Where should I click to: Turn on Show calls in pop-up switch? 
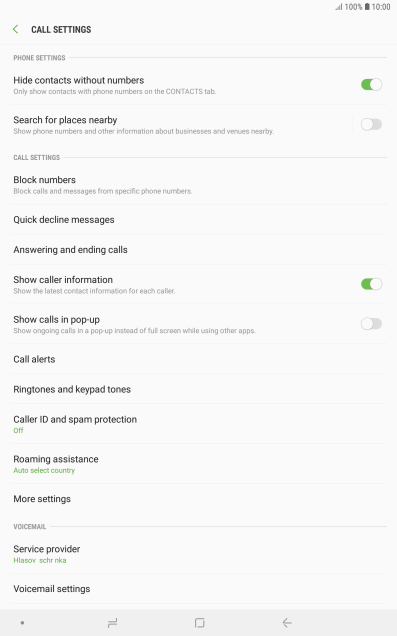[371, 324]
